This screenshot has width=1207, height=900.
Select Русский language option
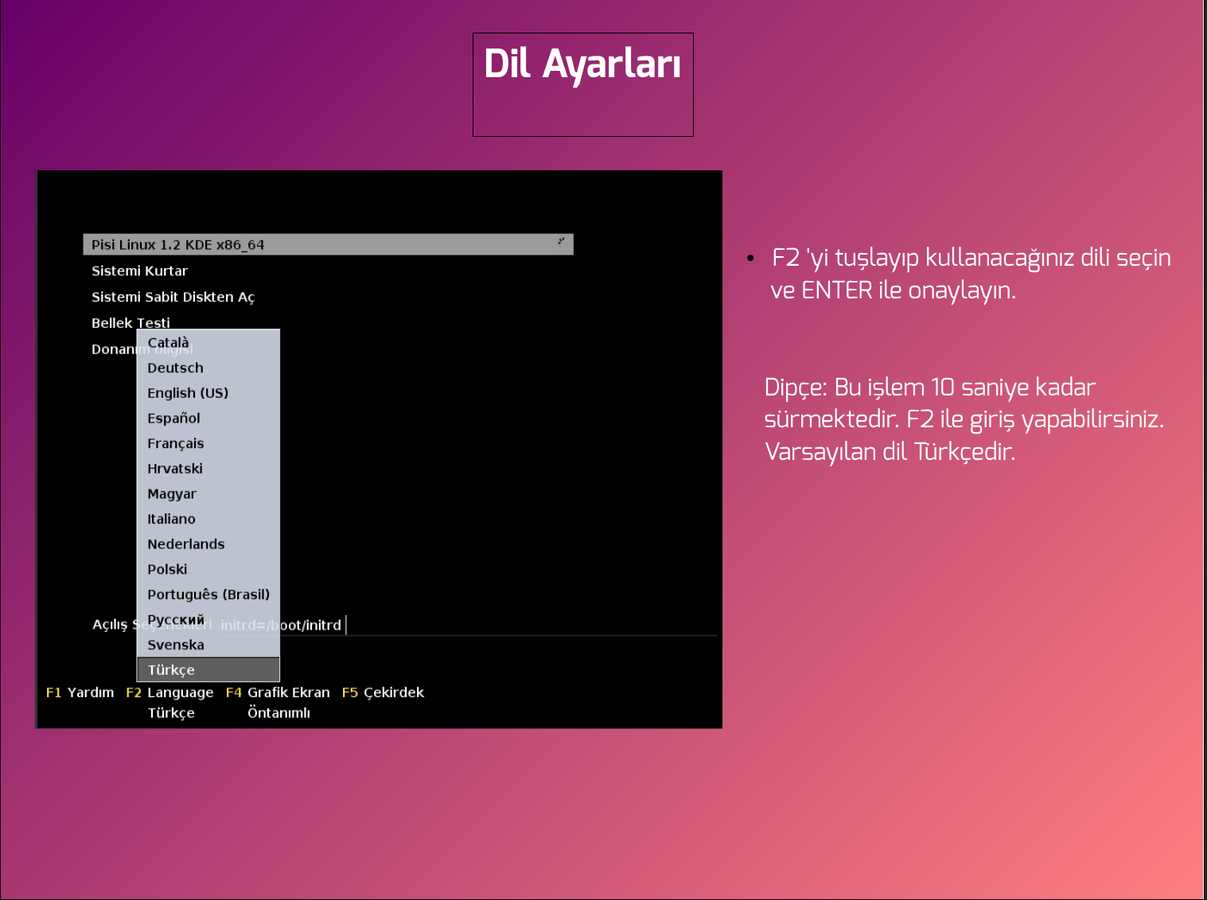208,619
